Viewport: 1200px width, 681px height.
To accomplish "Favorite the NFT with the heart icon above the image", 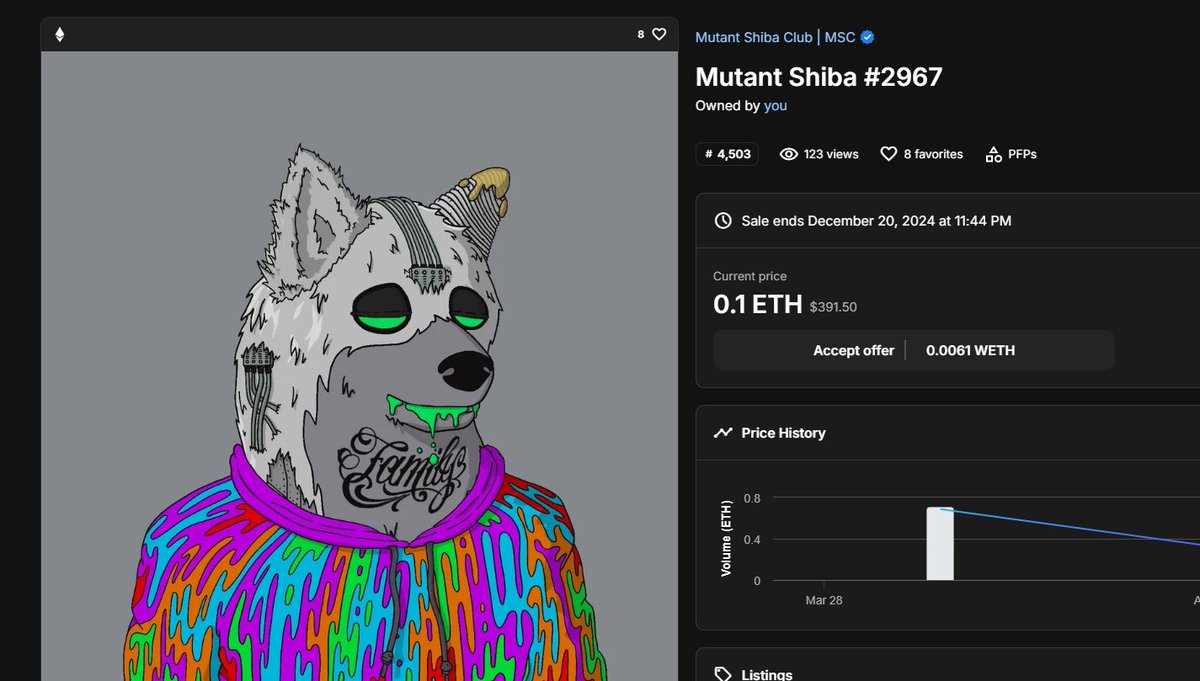I will coord(659,34).
